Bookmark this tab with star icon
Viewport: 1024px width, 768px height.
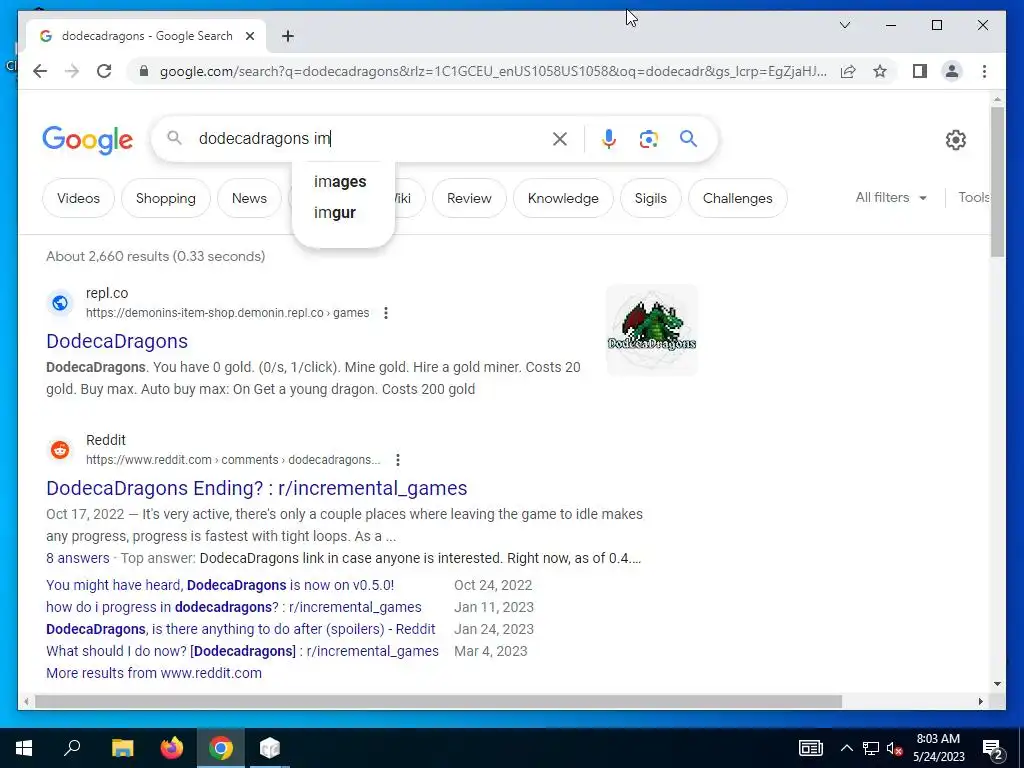[880, 71]
